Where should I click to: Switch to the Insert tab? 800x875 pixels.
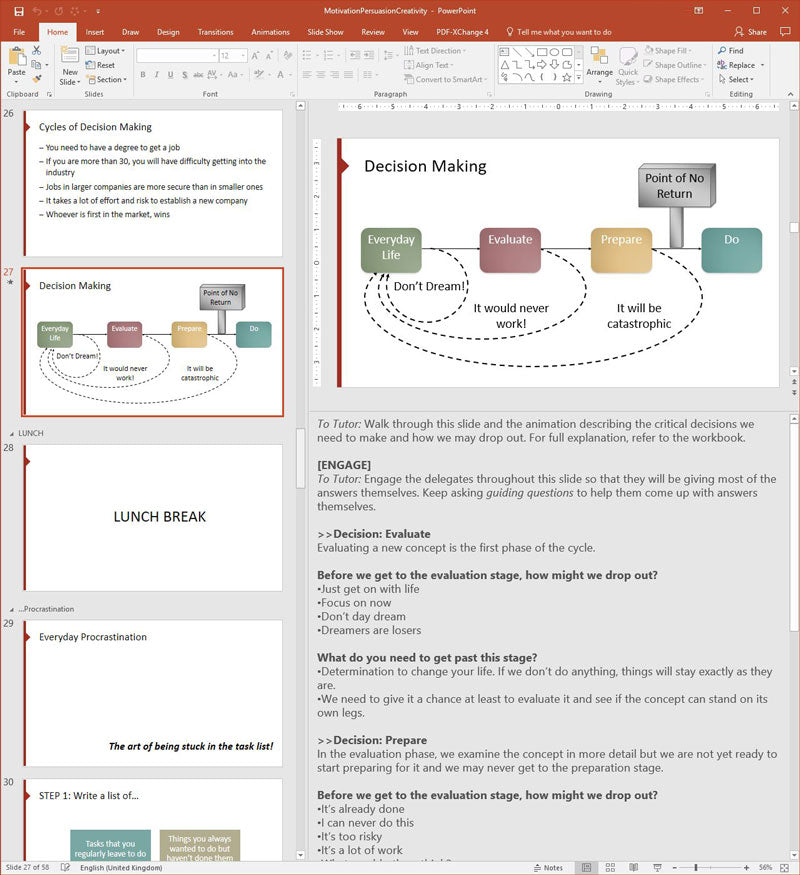coord(95,32)
